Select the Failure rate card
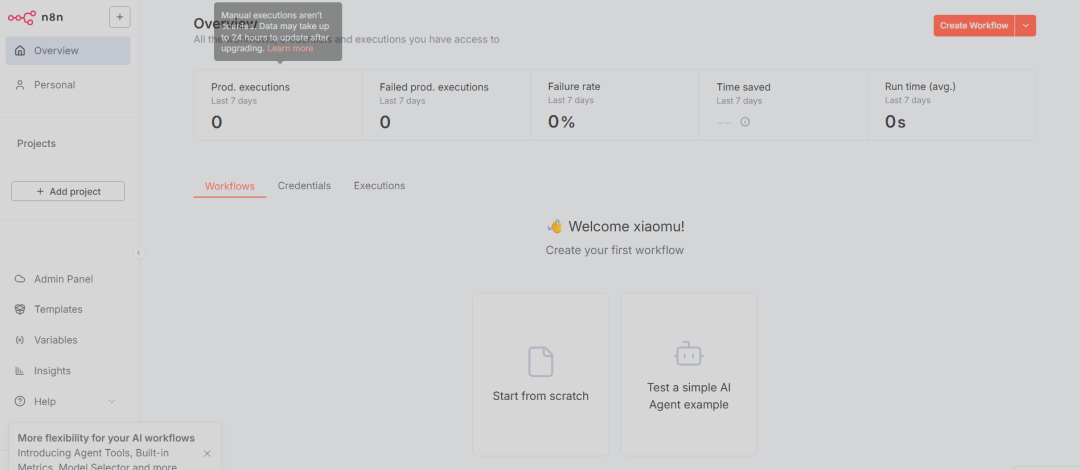 pyautogui.click(x=614, y=105)
